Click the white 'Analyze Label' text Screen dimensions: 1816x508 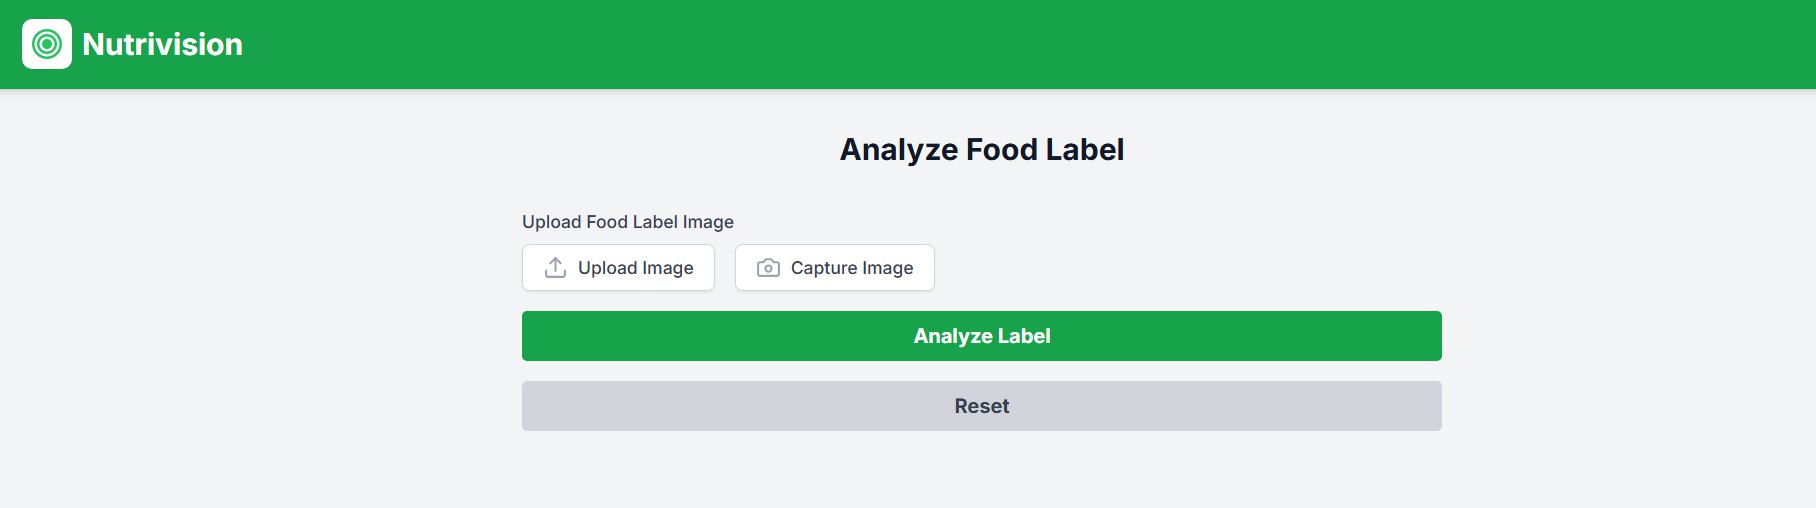[981, 336]
